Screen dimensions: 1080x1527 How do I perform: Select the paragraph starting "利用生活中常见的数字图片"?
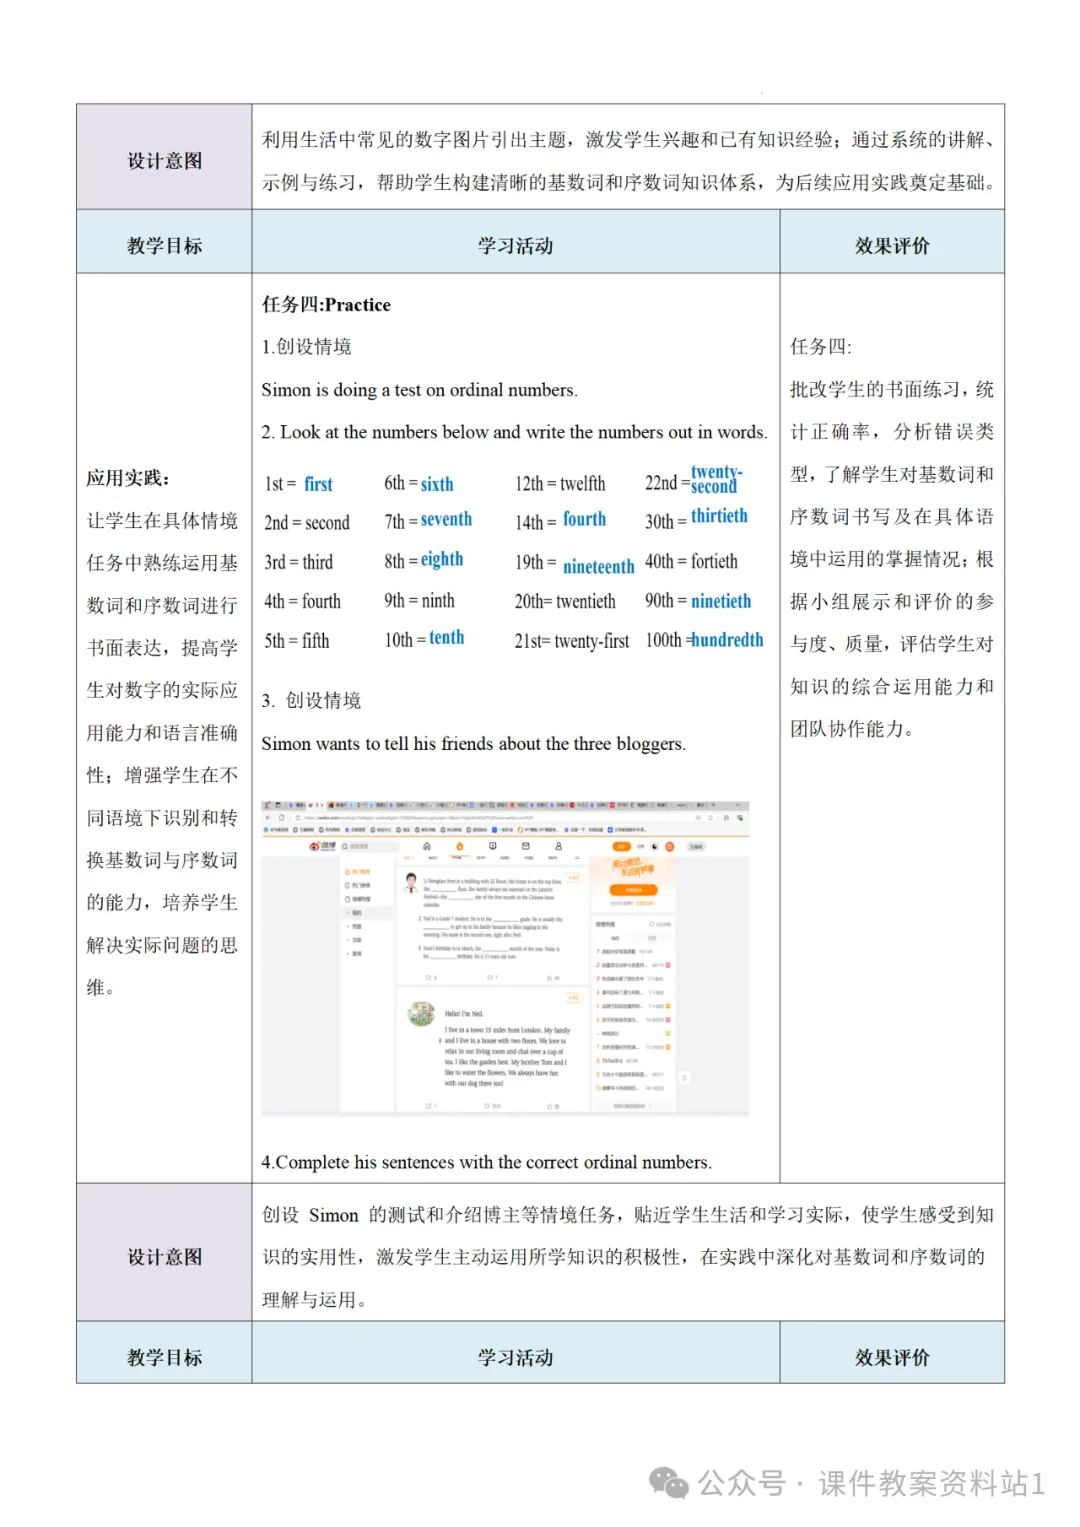pyautogui.click(x=628, y=161)
